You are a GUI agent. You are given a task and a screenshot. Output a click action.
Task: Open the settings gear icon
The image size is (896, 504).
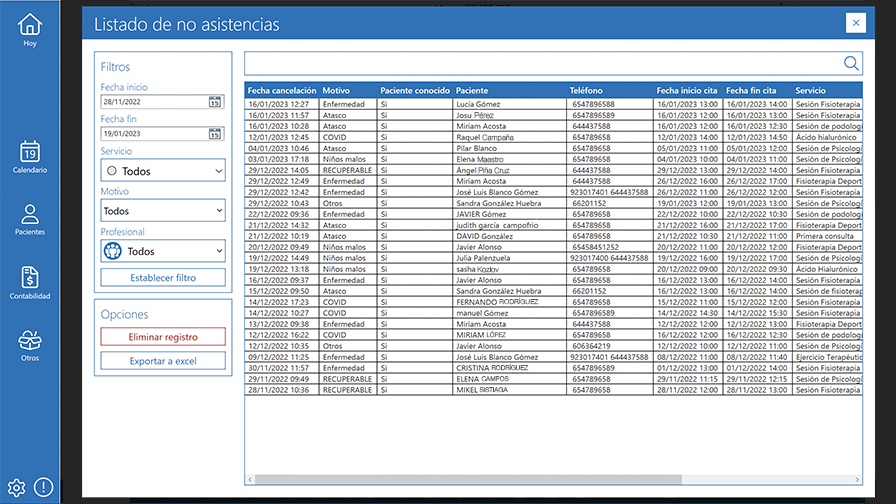(x=16, y=488)
